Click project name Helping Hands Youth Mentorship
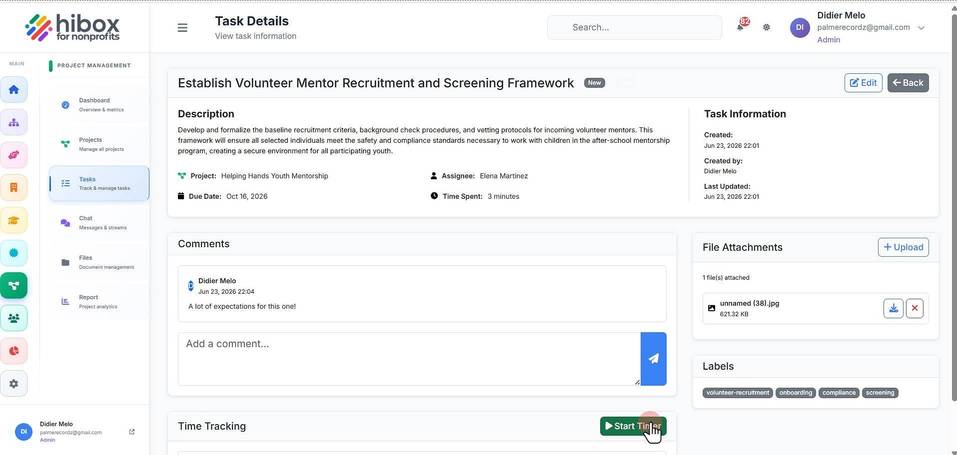957x455 pixels. click(x=275, y=176)
